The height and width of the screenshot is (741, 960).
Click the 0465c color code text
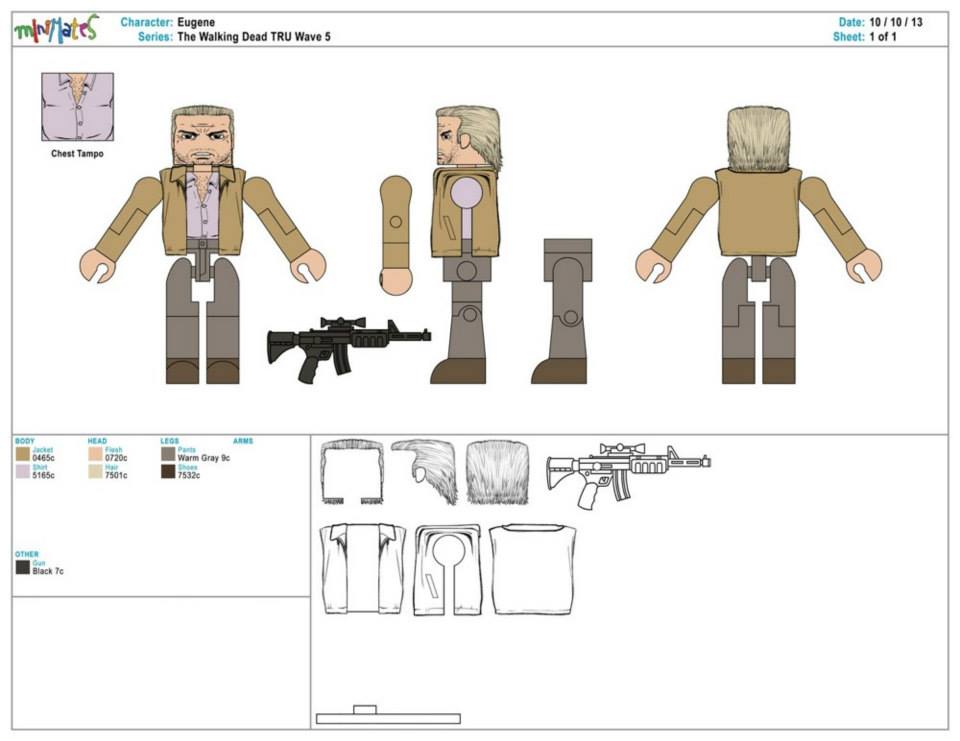[43, 458]
